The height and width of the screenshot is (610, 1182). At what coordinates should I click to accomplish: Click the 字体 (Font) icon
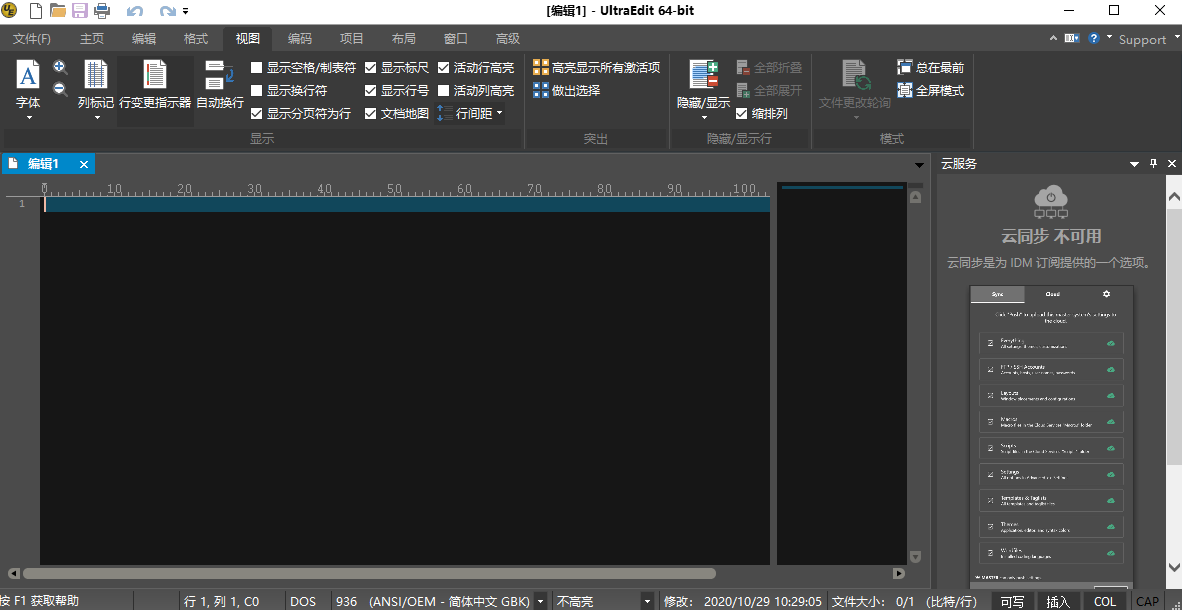(x=28, y=76)
